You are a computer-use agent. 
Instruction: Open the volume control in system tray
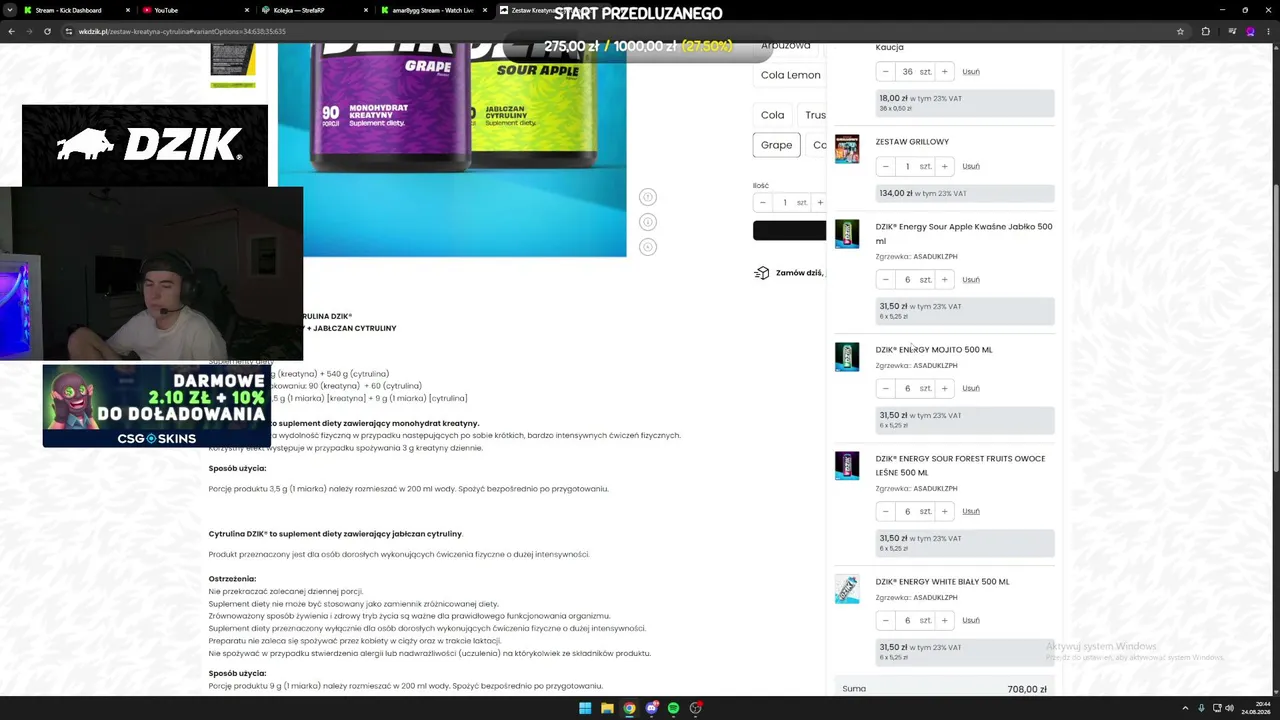pyautogui.click(x=1229, y=708)
